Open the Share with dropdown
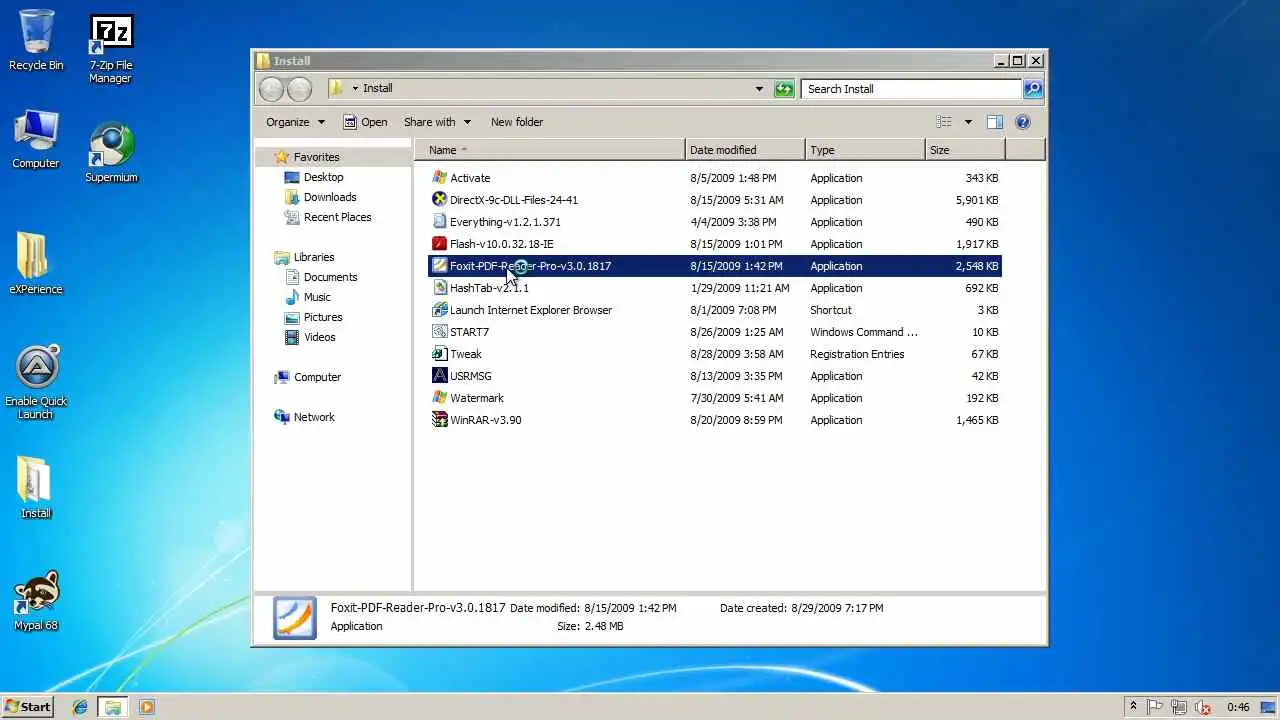The height and width of the screenshot is (720, 1280). 437,122
